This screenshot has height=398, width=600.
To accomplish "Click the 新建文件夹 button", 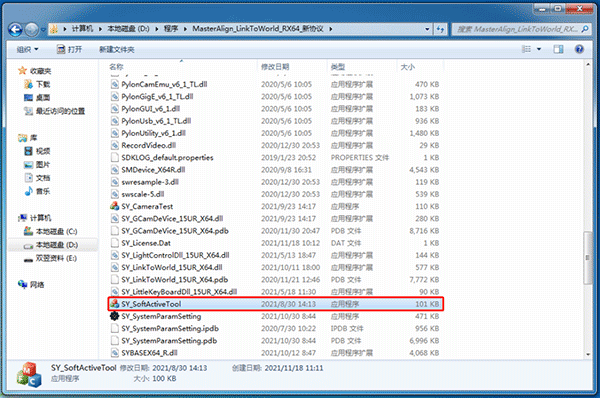I will click(117, 49).
